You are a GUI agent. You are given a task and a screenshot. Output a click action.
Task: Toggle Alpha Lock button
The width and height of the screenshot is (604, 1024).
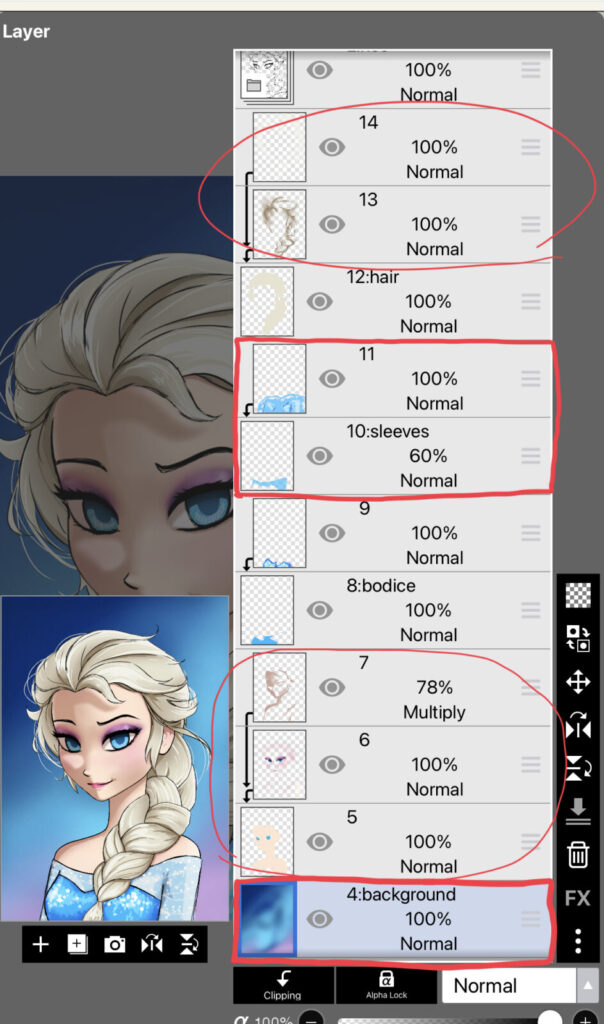point(387,985)
